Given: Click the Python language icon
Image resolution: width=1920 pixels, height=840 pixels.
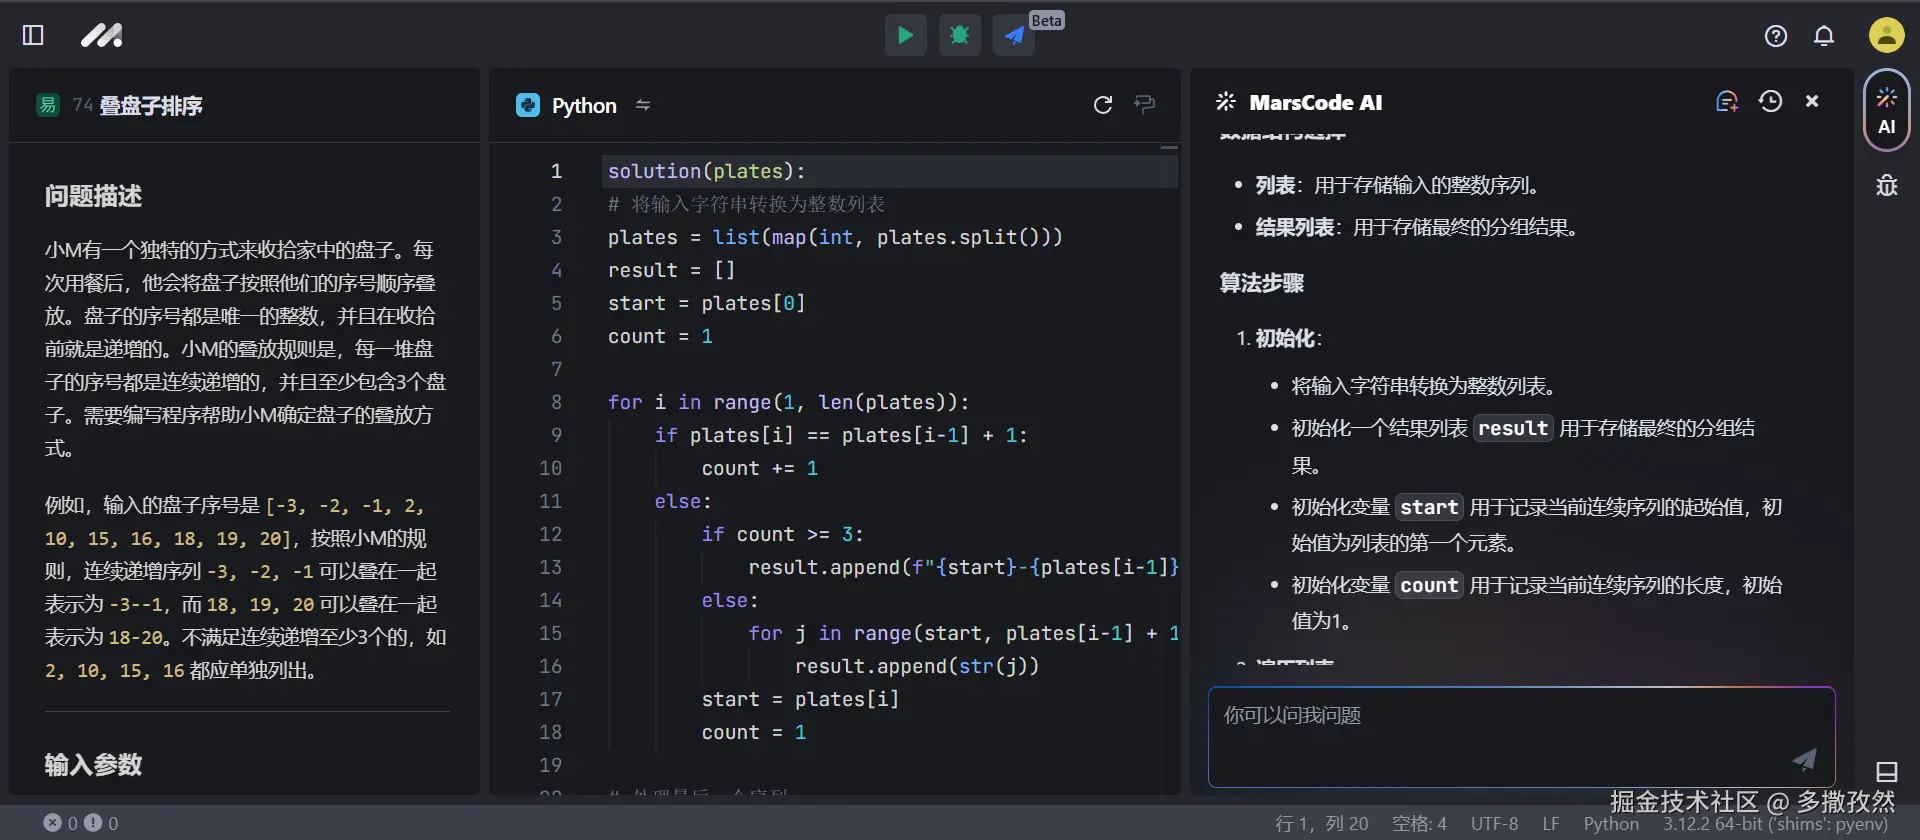Looking at the screenshot, I should click(528, 105).
